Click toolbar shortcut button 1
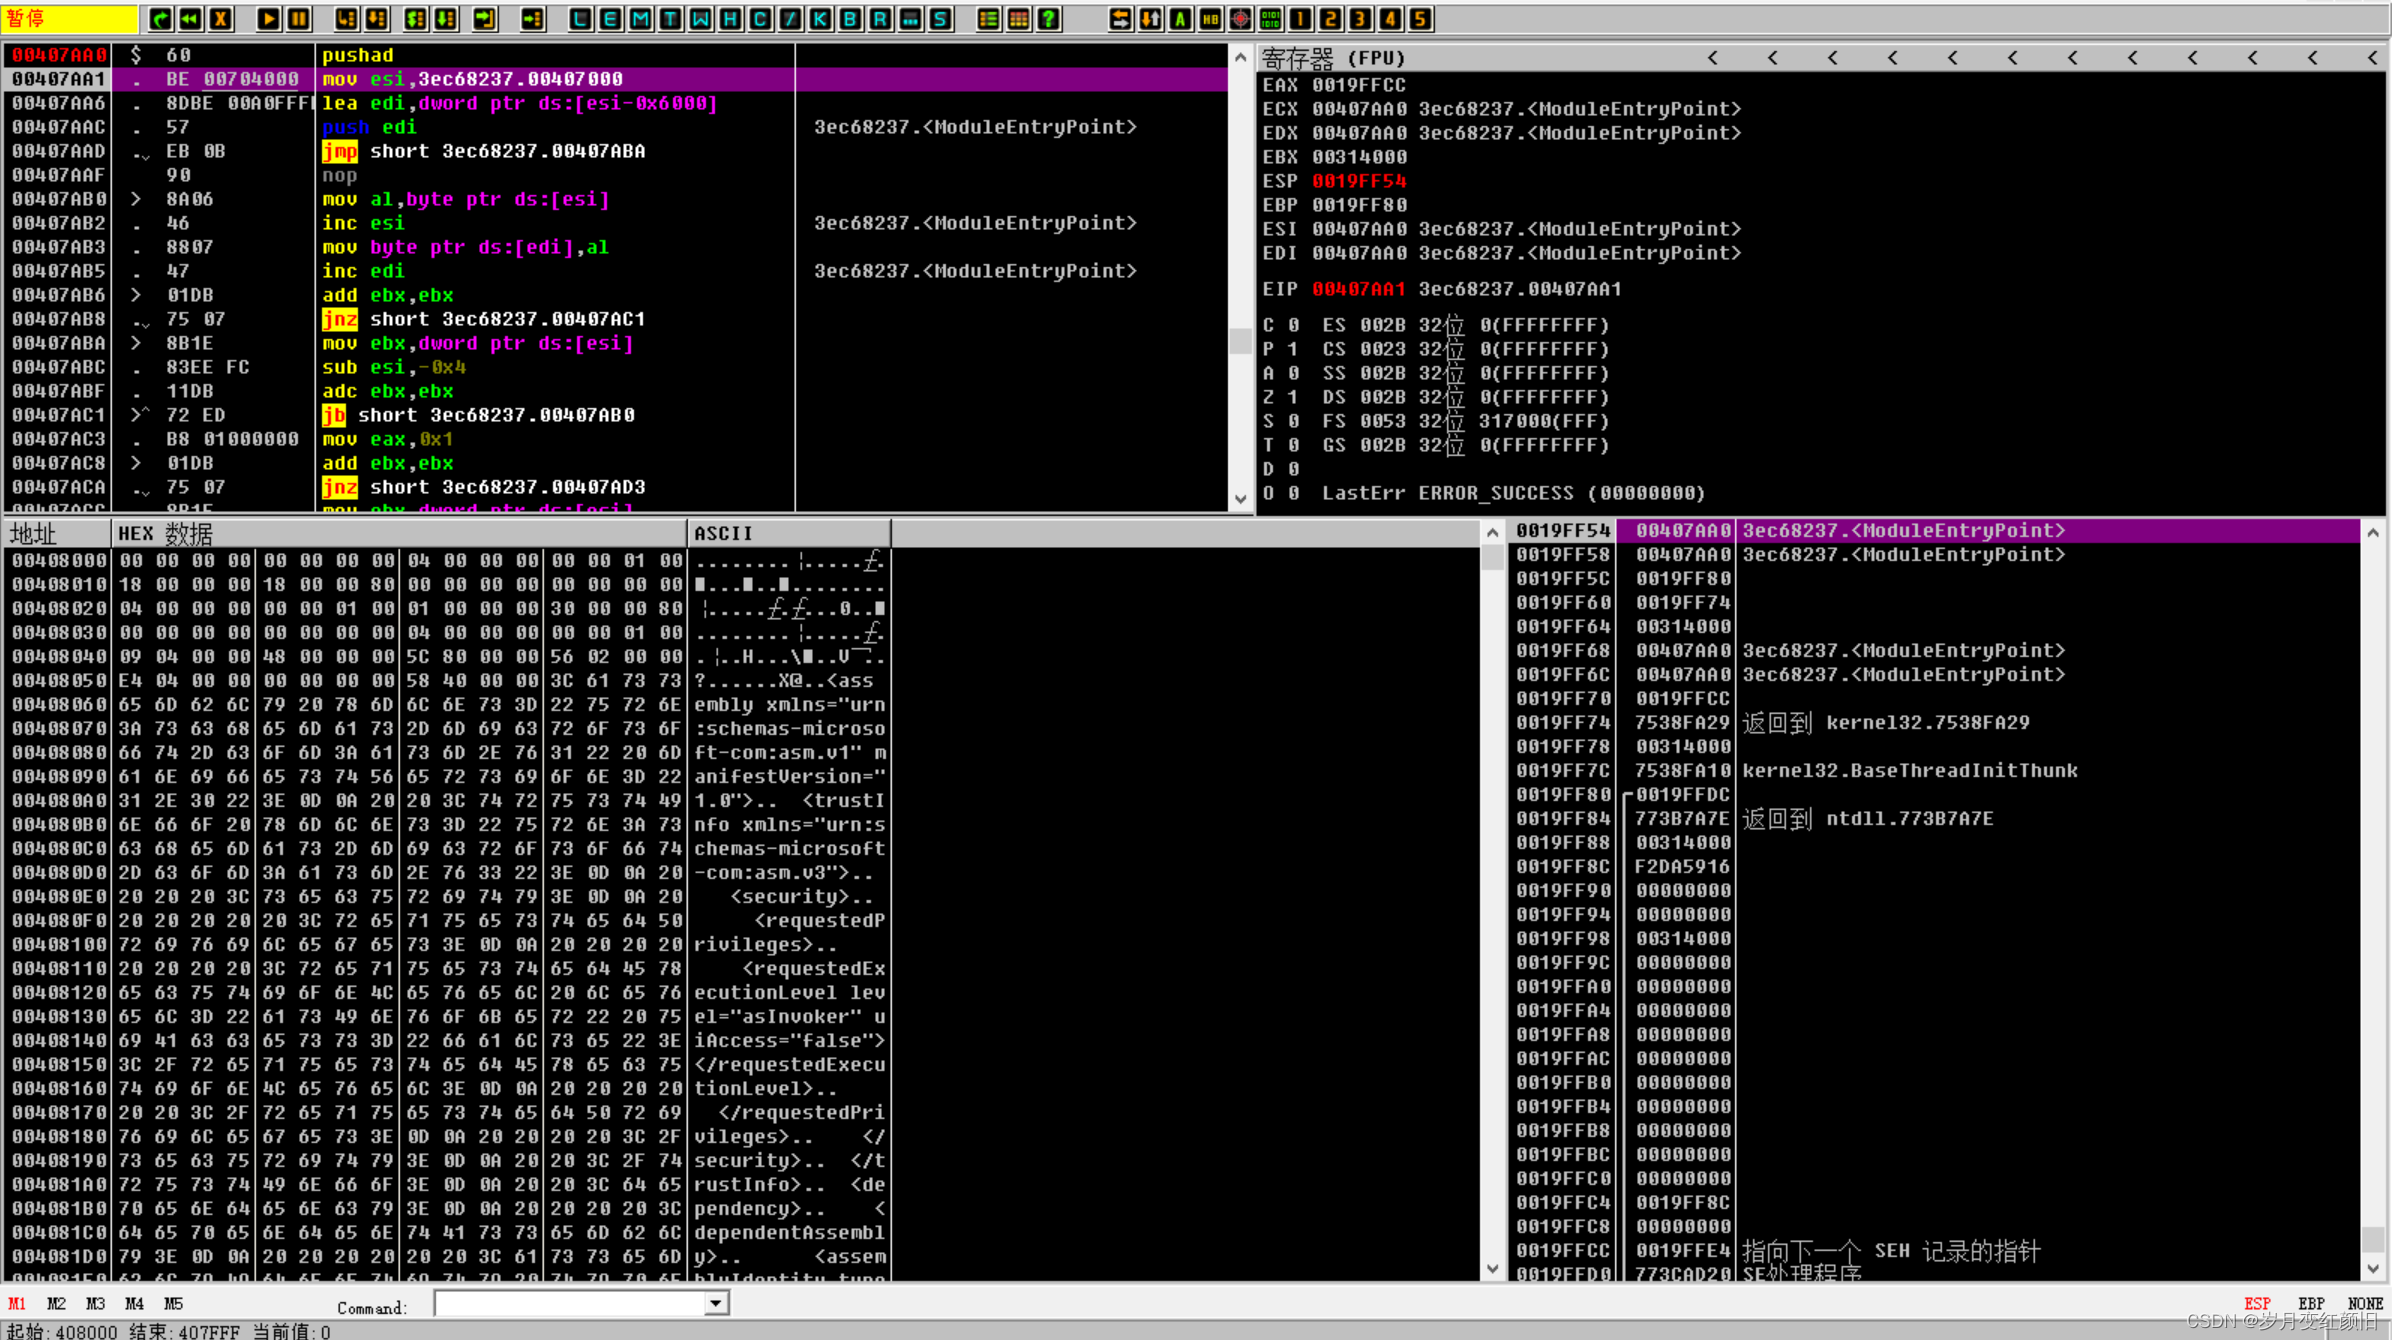 (x=1300, y=19)
